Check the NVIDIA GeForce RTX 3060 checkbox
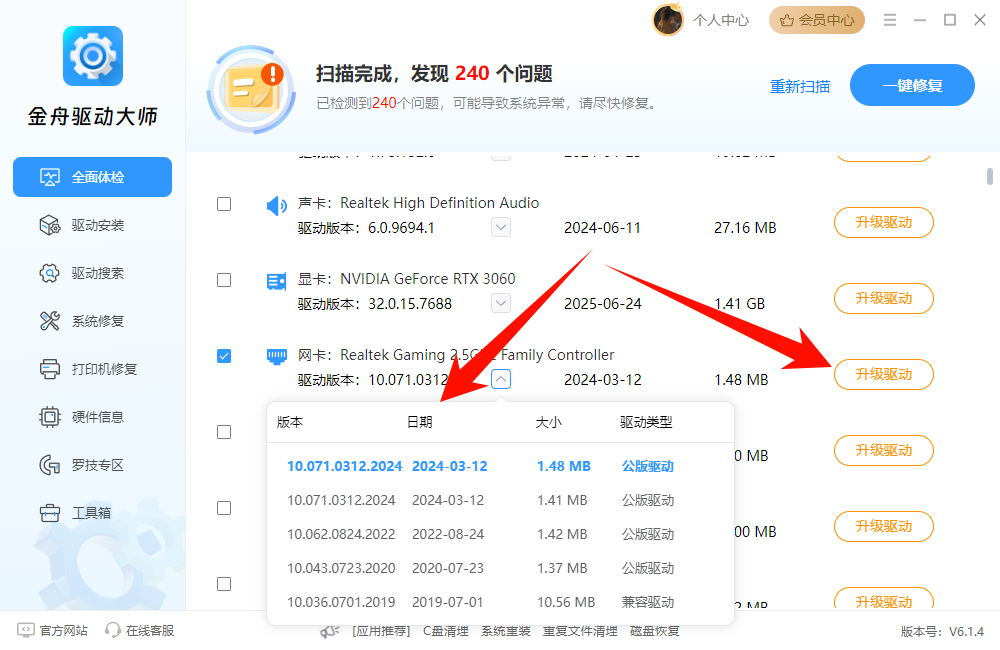Screen dimensions: 1000x650 click(224, 280)
